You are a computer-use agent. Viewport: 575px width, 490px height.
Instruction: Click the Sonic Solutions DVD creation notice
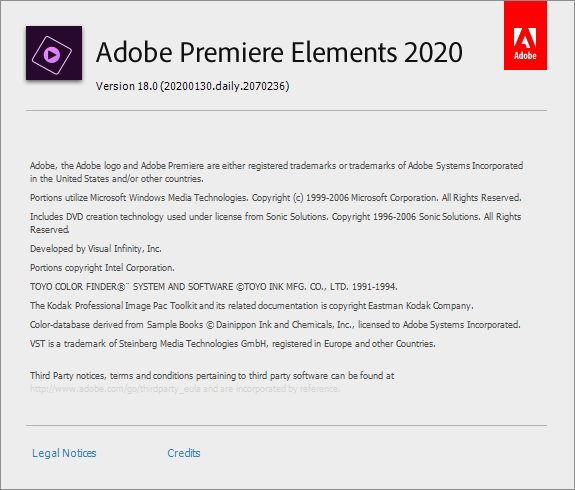pyautogui.click(x=275, y=223)
